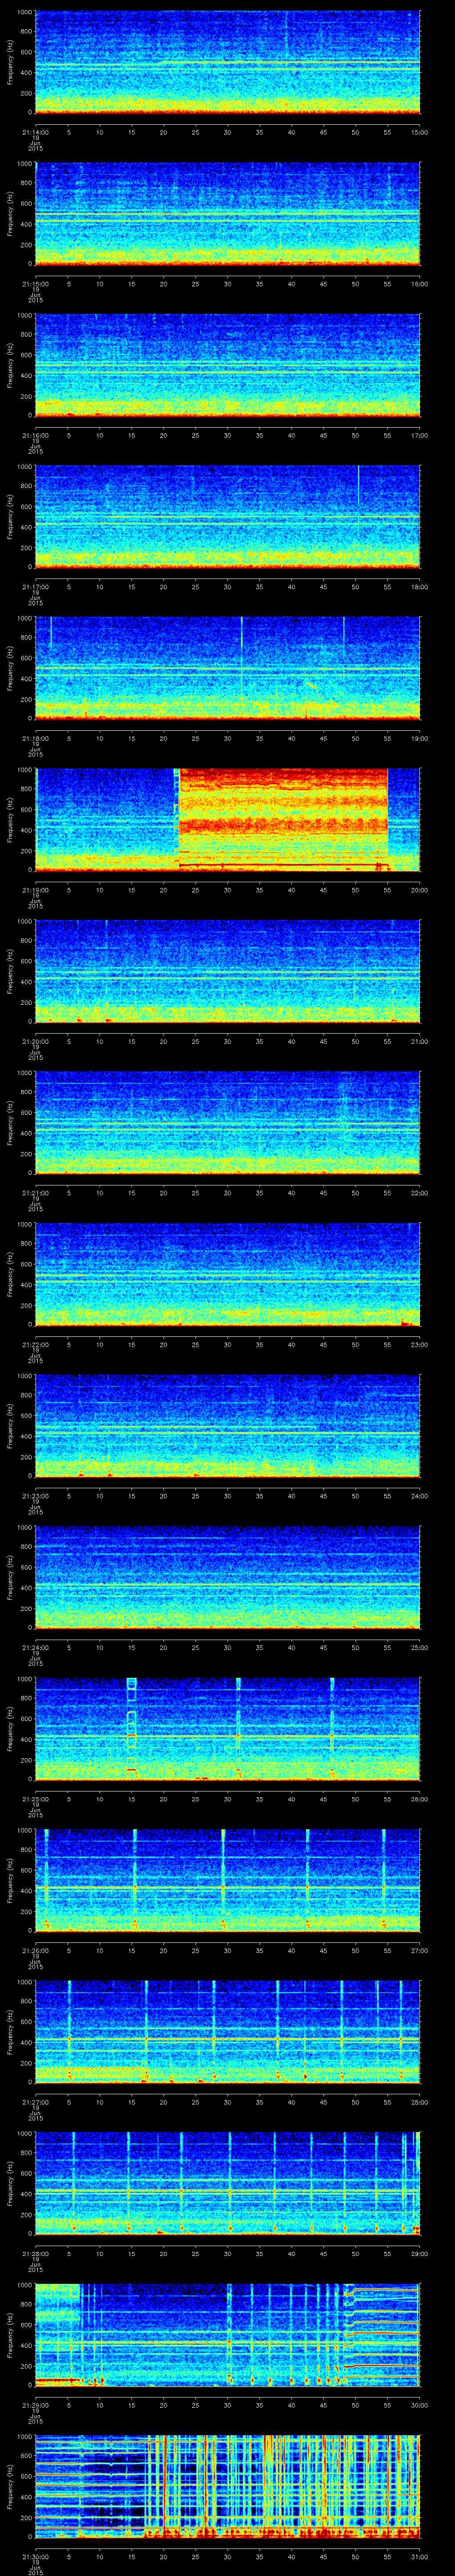Click the 21:26:00 start time label
Image resolution: width=455 pixels, height=2576 pixels.
click(35, 1950)
